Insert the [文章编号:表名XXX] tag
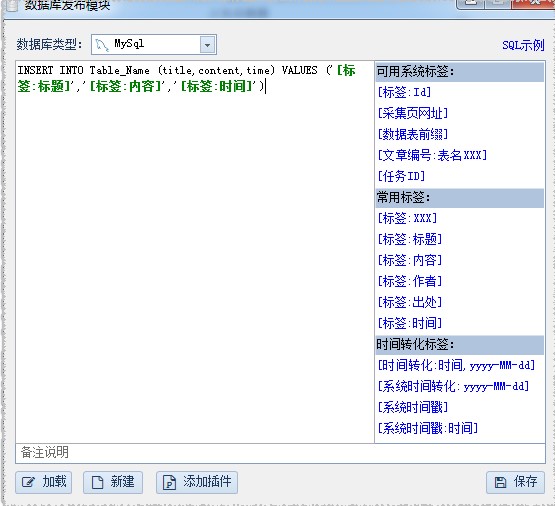This screenshot has width=555, height=506. (432, 155)
